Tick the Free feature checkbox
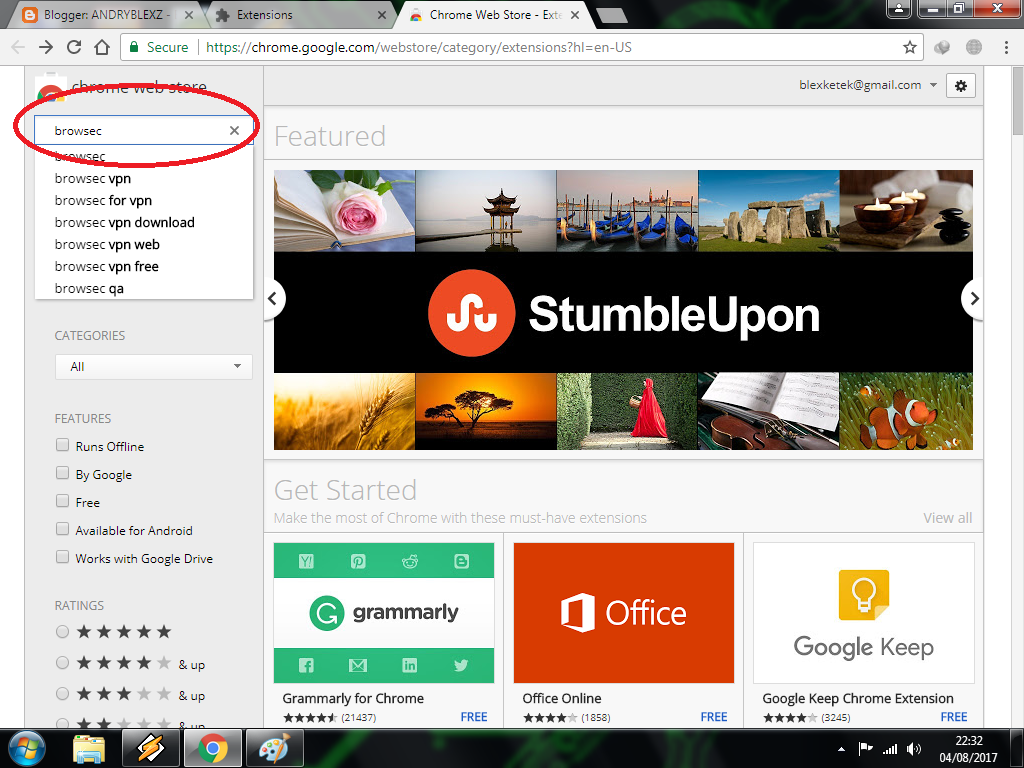 click(62, 502)
